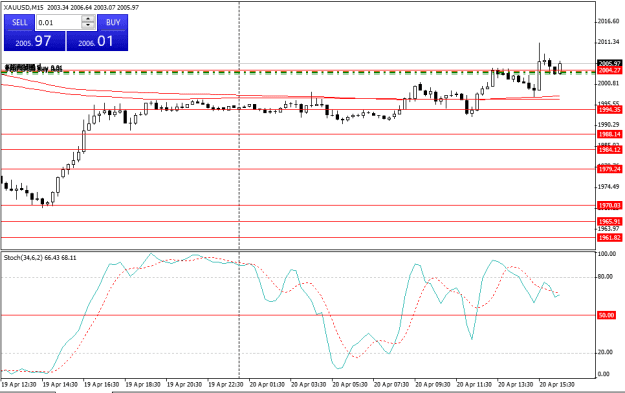
Task: Click the 19 Apr 16:30 time label
Action: click(102, 385)
